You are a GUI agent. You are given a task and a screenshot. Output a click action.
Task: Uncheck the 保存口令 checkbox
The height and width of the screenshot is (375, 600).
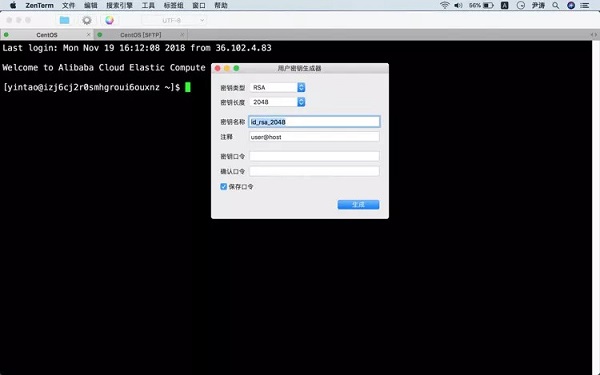point(223,187)
